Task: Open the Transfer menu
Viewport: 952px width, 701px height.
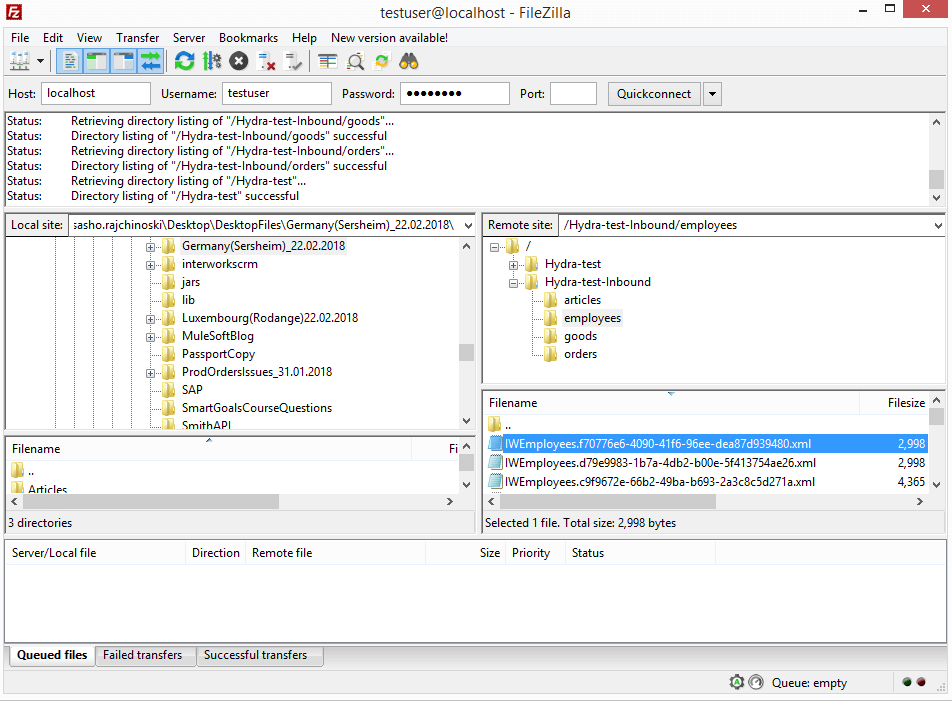Action: [138, 38]
